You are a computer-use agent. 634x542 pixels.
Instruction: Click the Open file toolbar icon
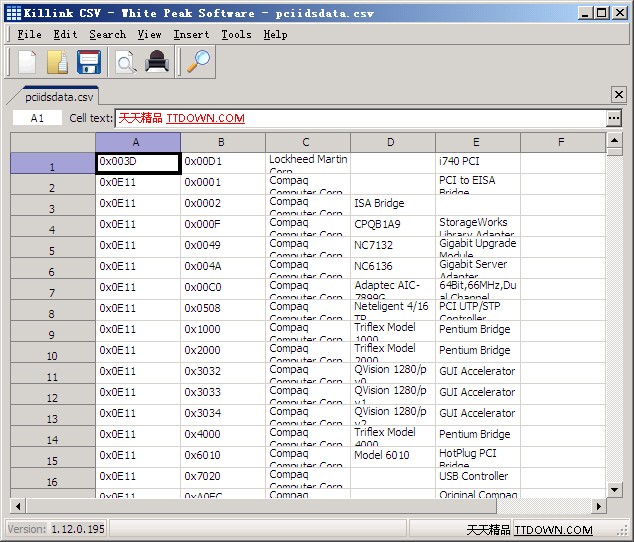[x=58, y=62]
